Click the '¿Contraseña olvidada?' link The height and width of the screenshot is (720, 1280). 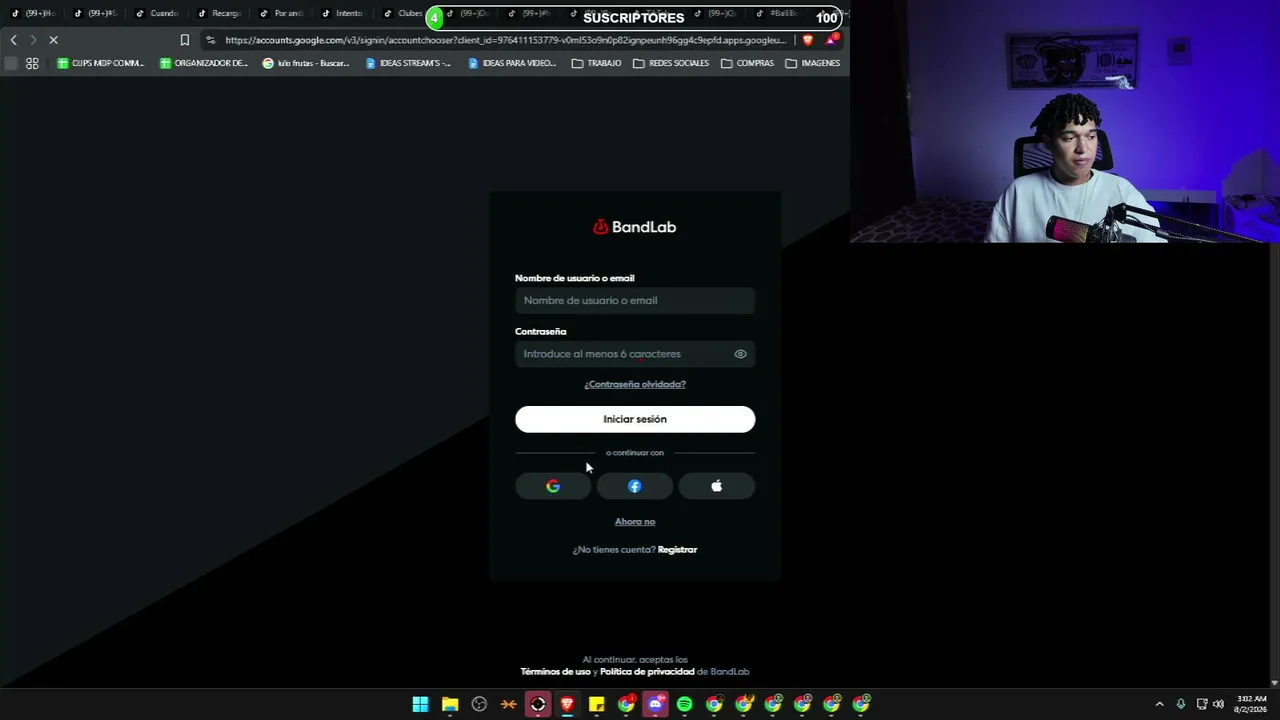[x=635, y=384]
